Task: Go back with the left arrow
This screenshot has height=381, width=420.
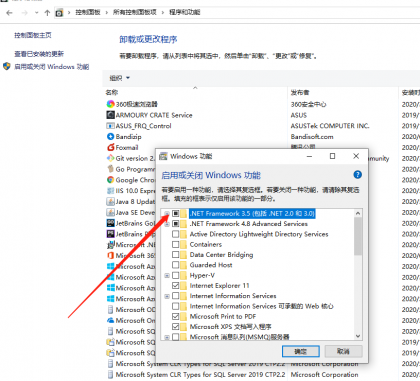Action: coord(9,13)
